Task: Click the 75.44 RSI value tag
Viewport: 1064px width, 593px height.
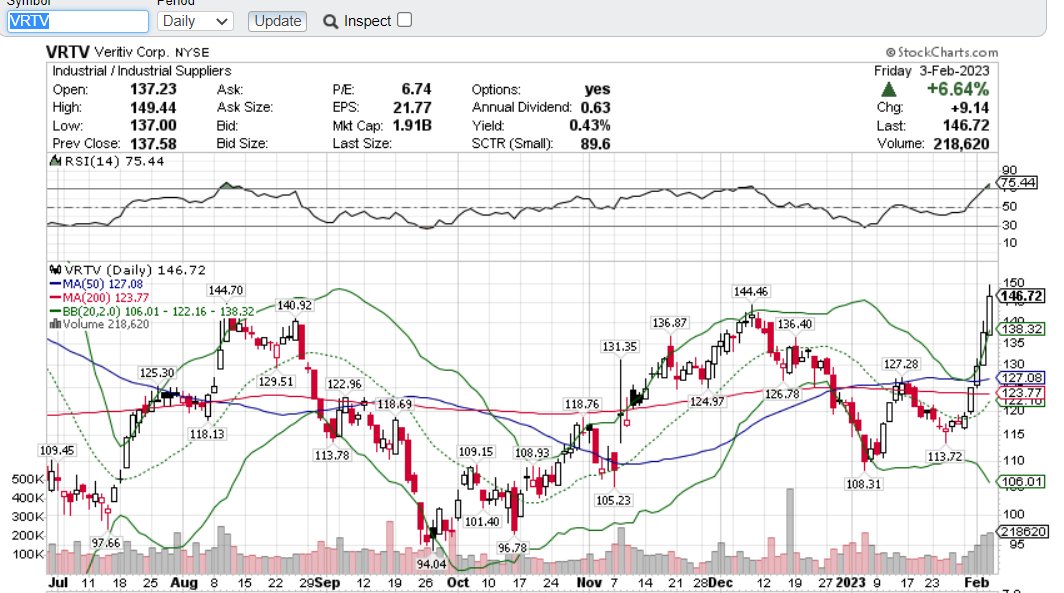Action: (1016, 182)
